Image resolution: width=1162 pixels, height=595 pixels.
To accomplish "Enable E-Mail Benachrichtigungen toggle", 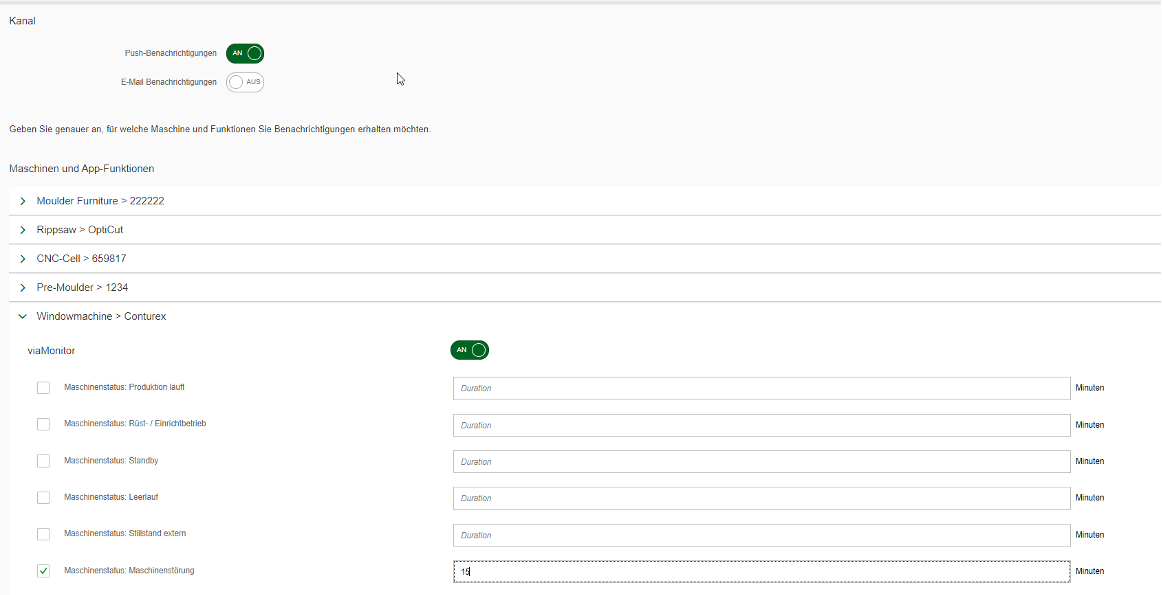I will click(x=245, y=82).
